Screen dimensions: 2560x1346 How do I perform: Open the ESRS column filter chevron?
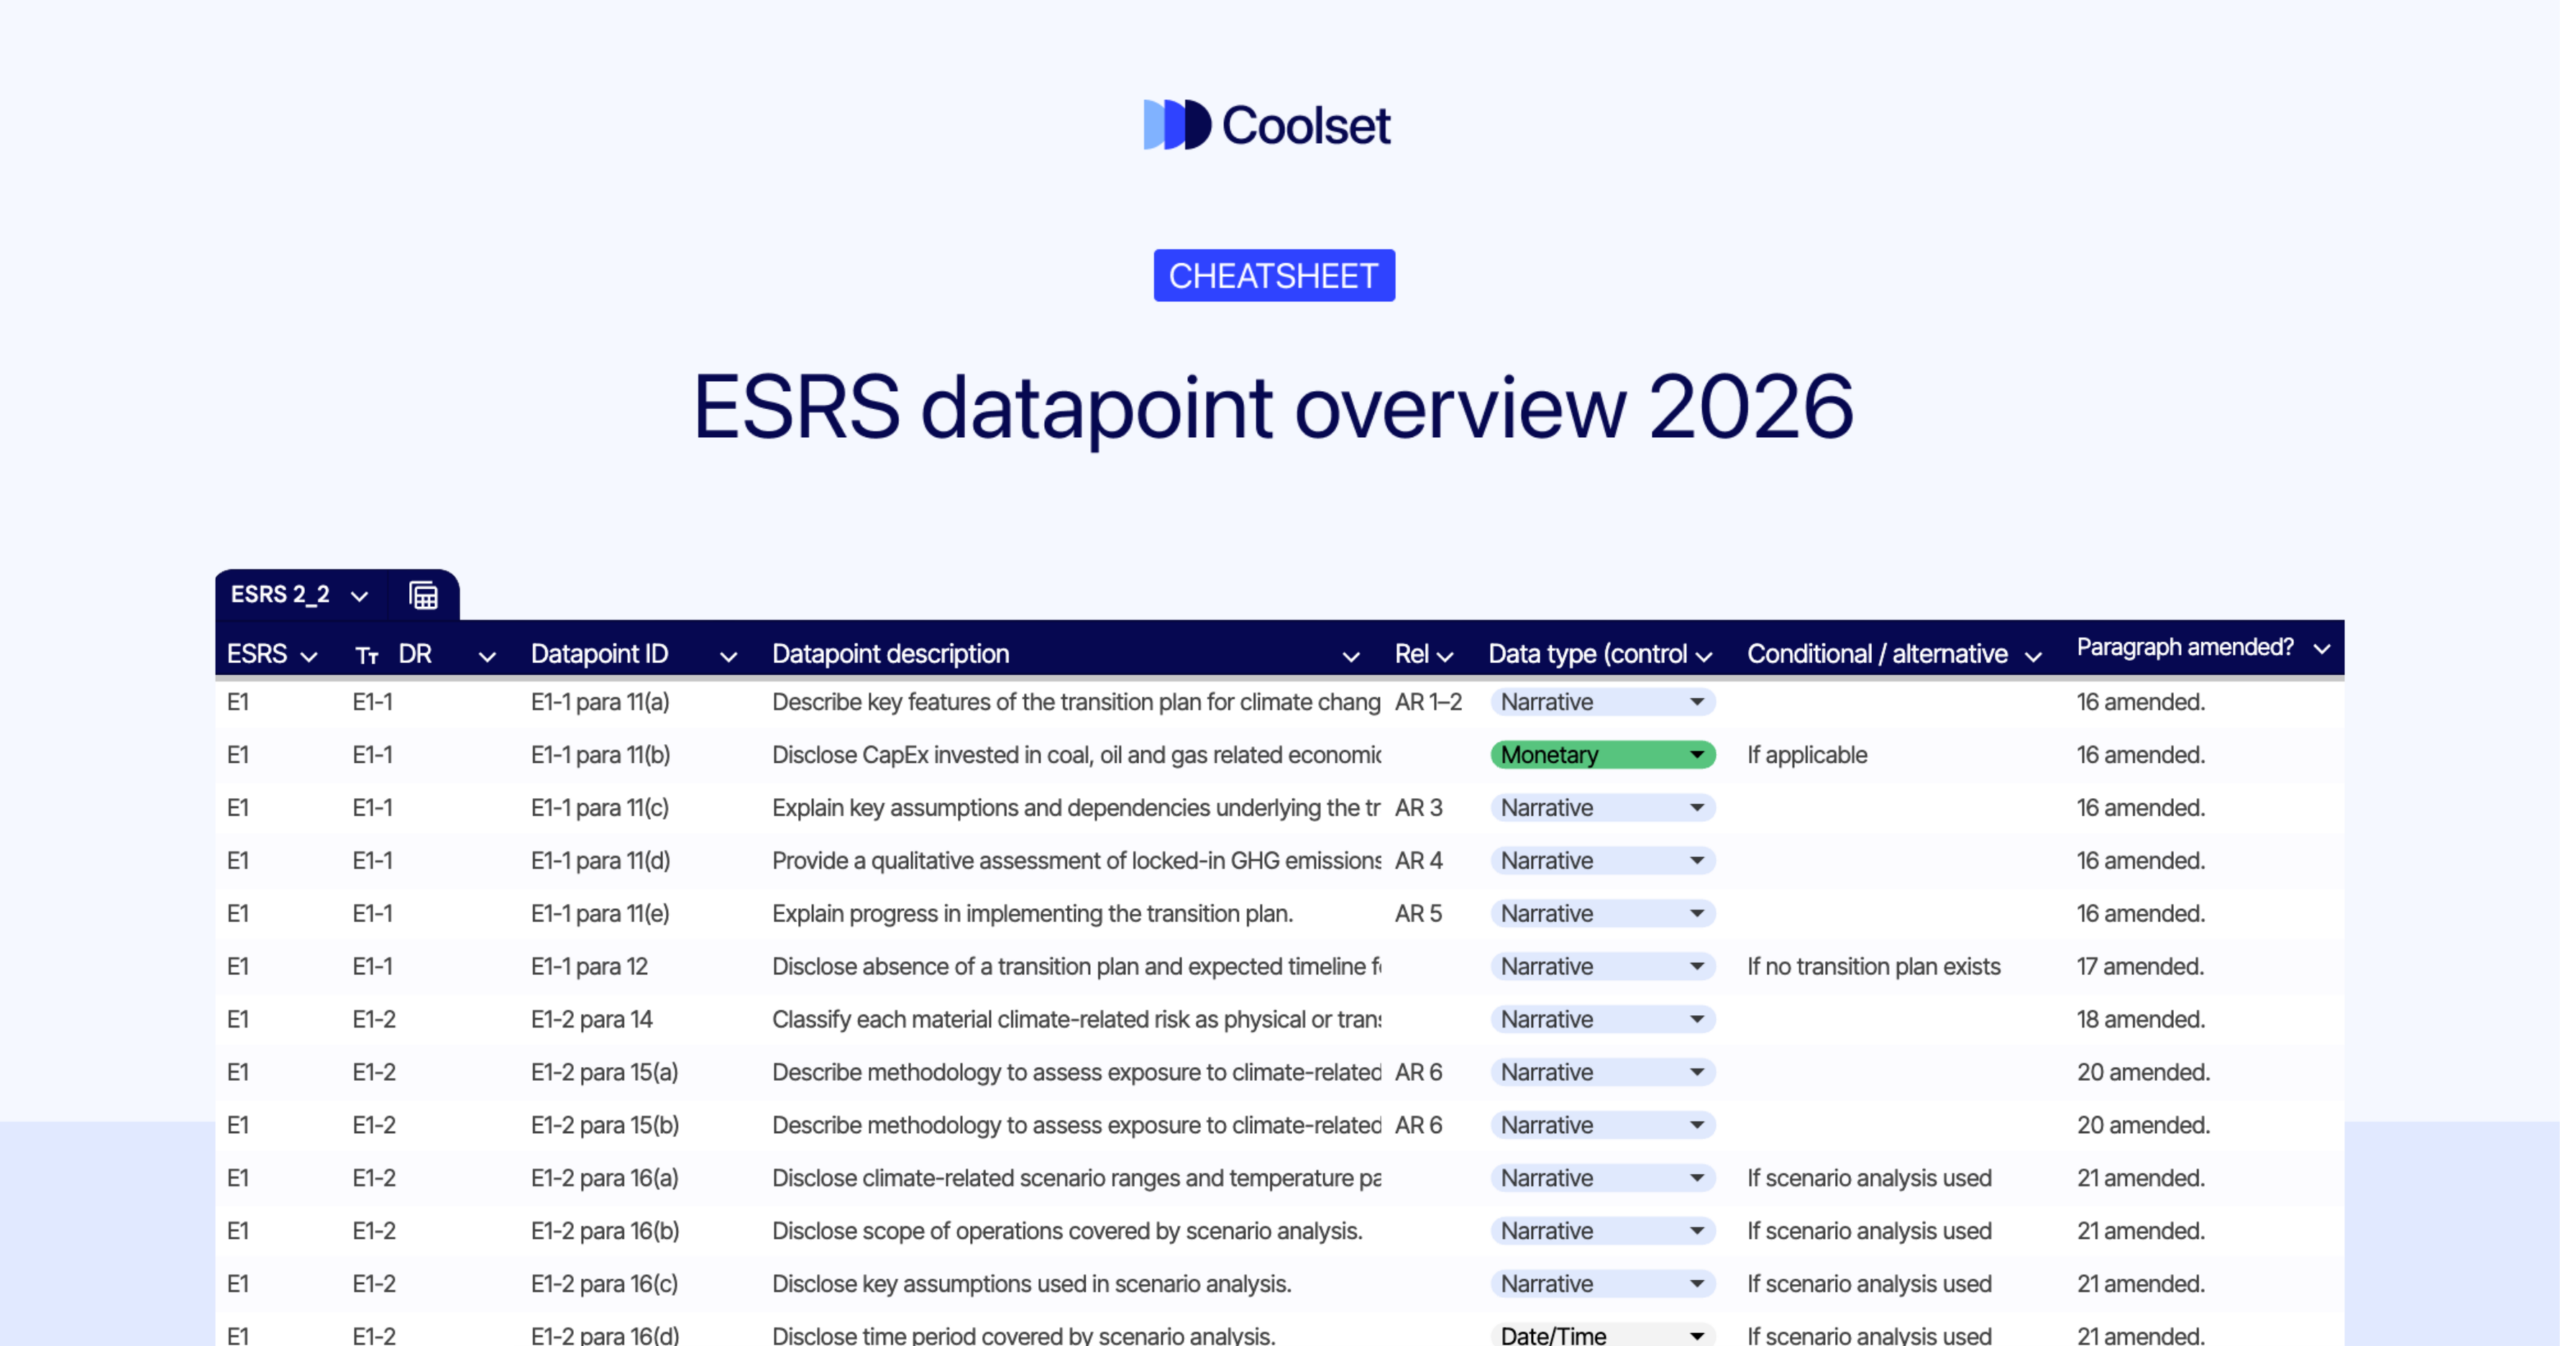click(309, 656)
